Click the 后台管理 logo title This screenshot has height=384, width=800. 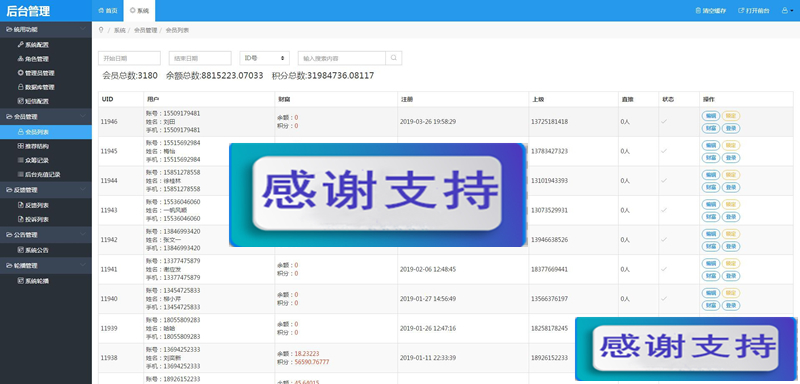28,11
